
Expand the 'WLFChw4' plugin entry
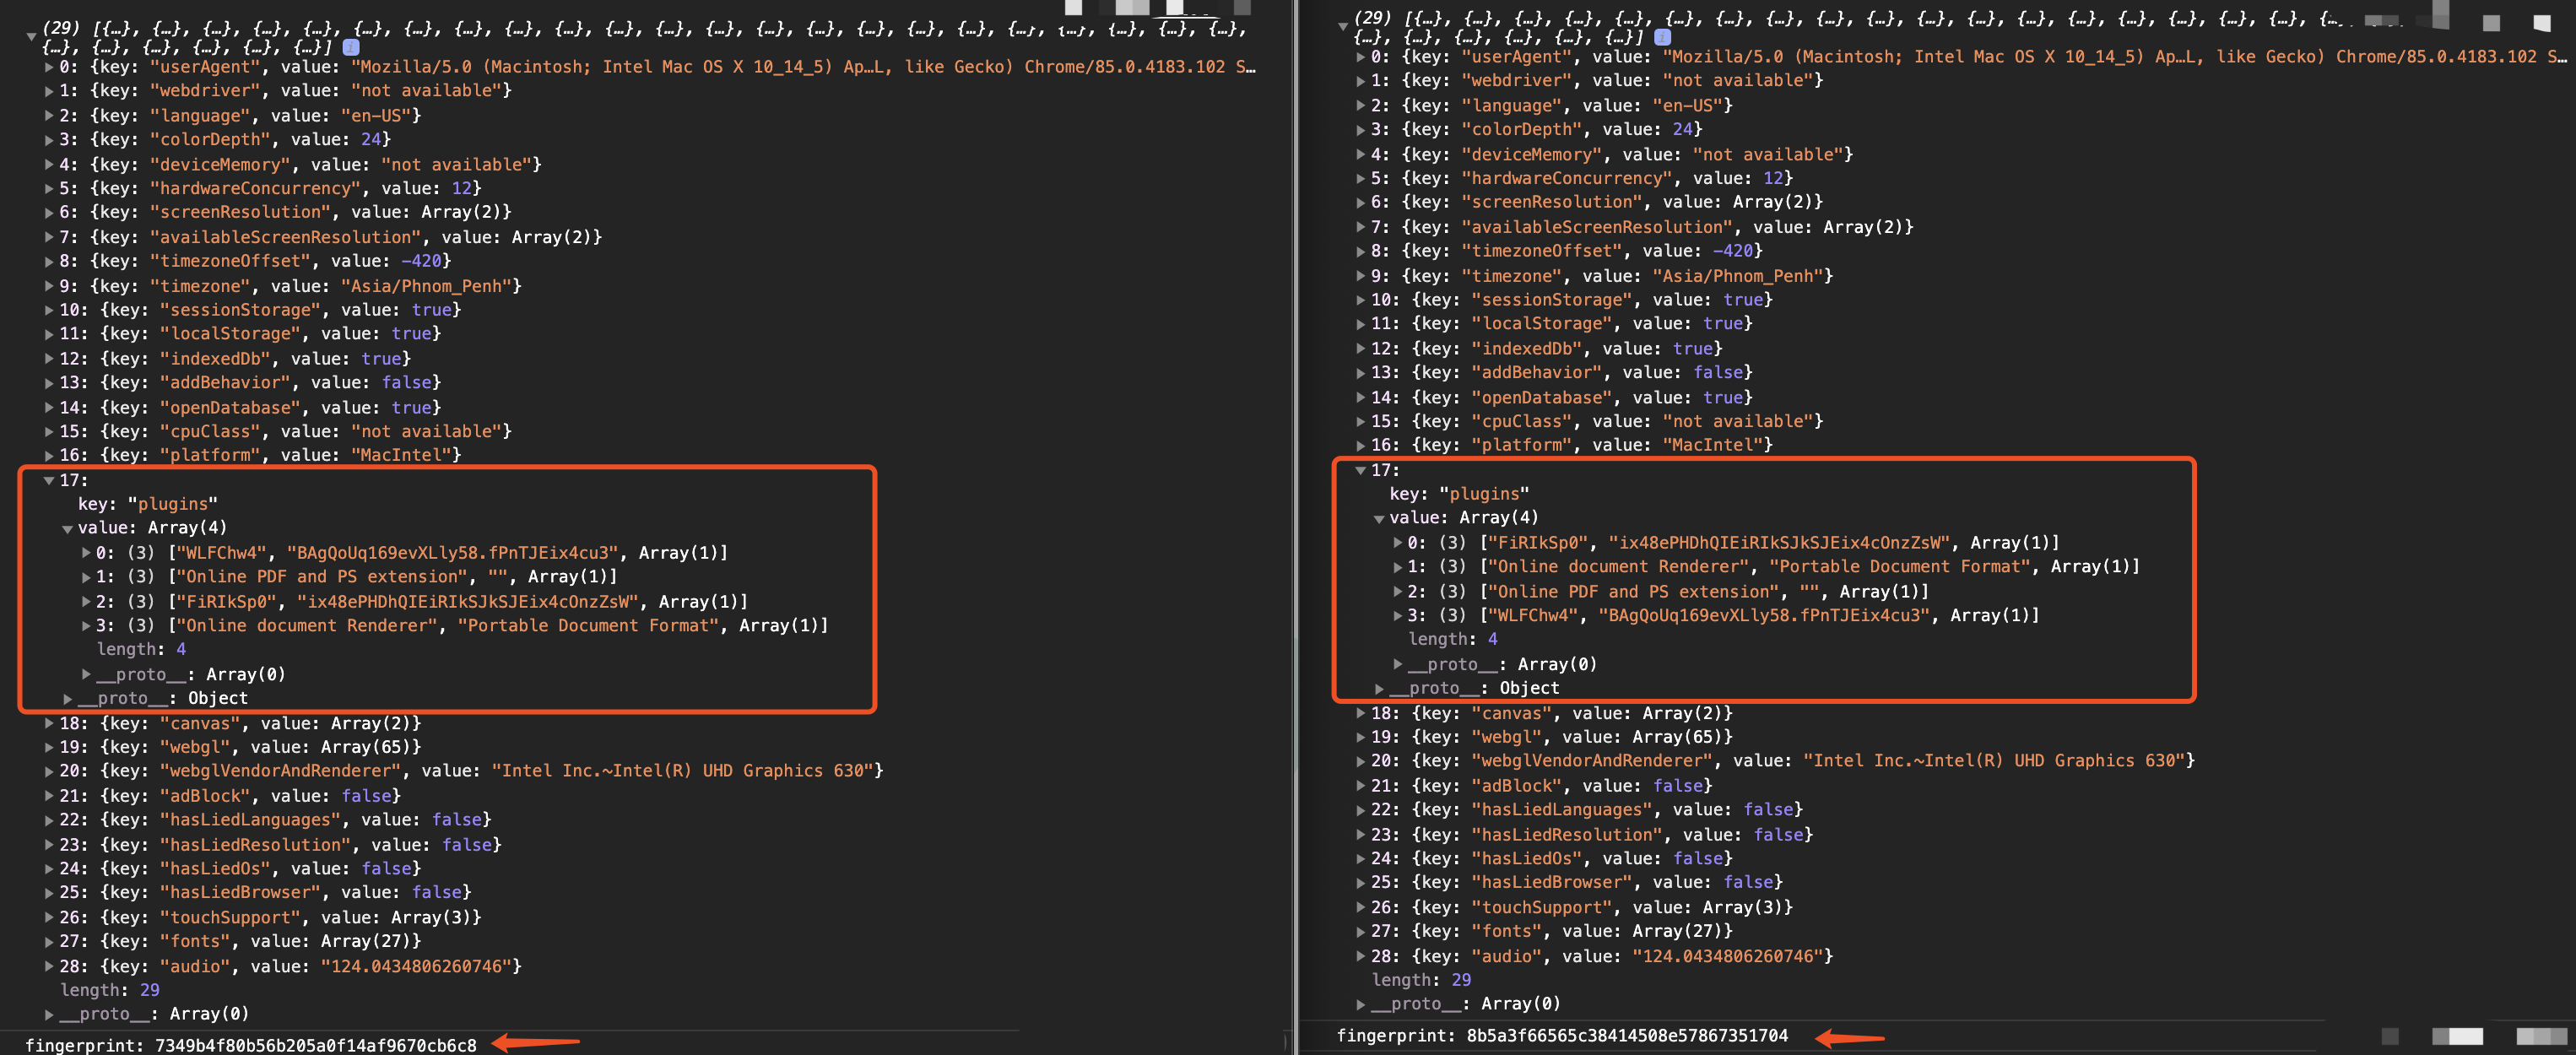coord(86,552)
